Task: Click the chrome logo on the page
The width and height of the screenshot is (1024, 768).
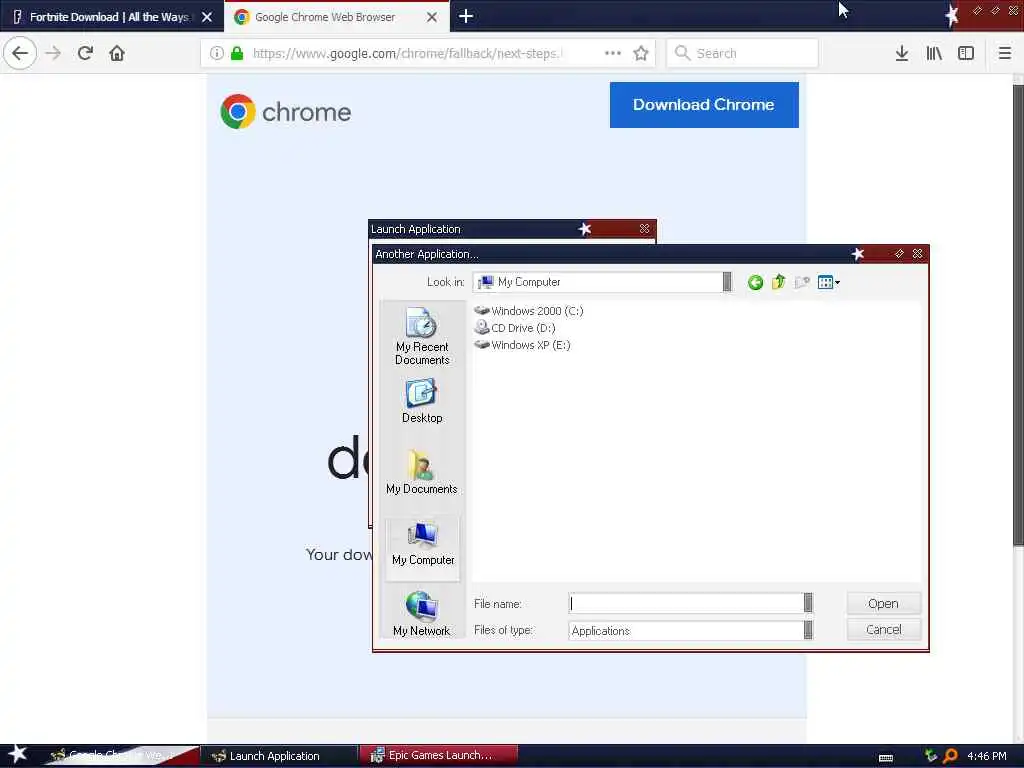Action: click(285, 112)
